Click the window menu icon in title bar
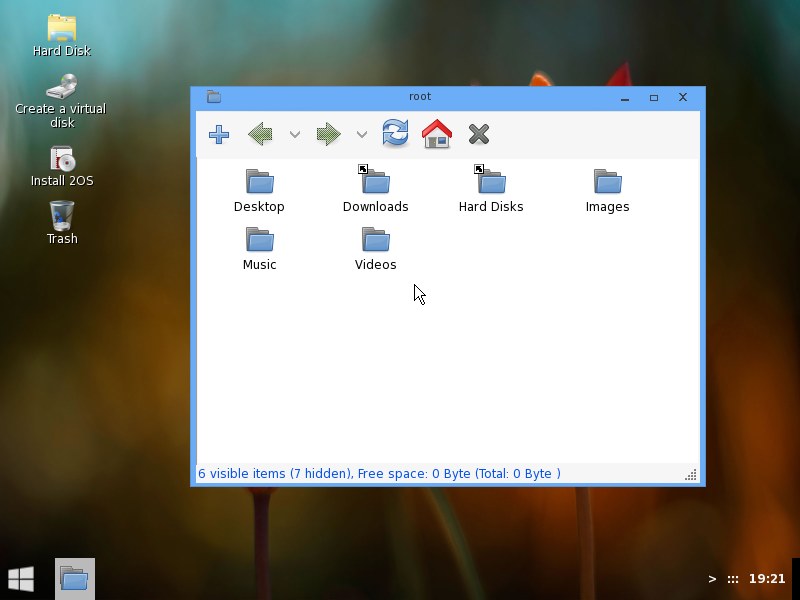Screen dimensions: 800x600 click(x=214, y=97)
